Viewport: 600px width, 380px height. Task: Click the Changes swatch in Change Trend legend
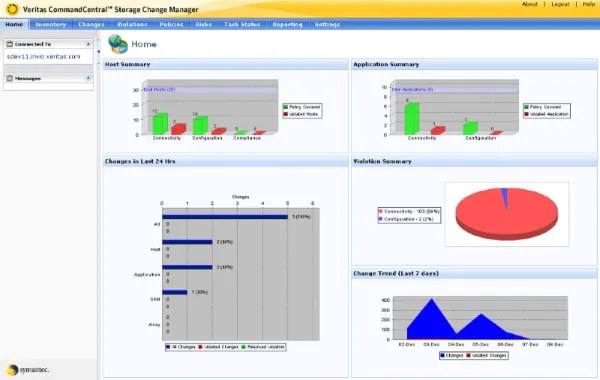pyautogui.click(x=442, y=355)
